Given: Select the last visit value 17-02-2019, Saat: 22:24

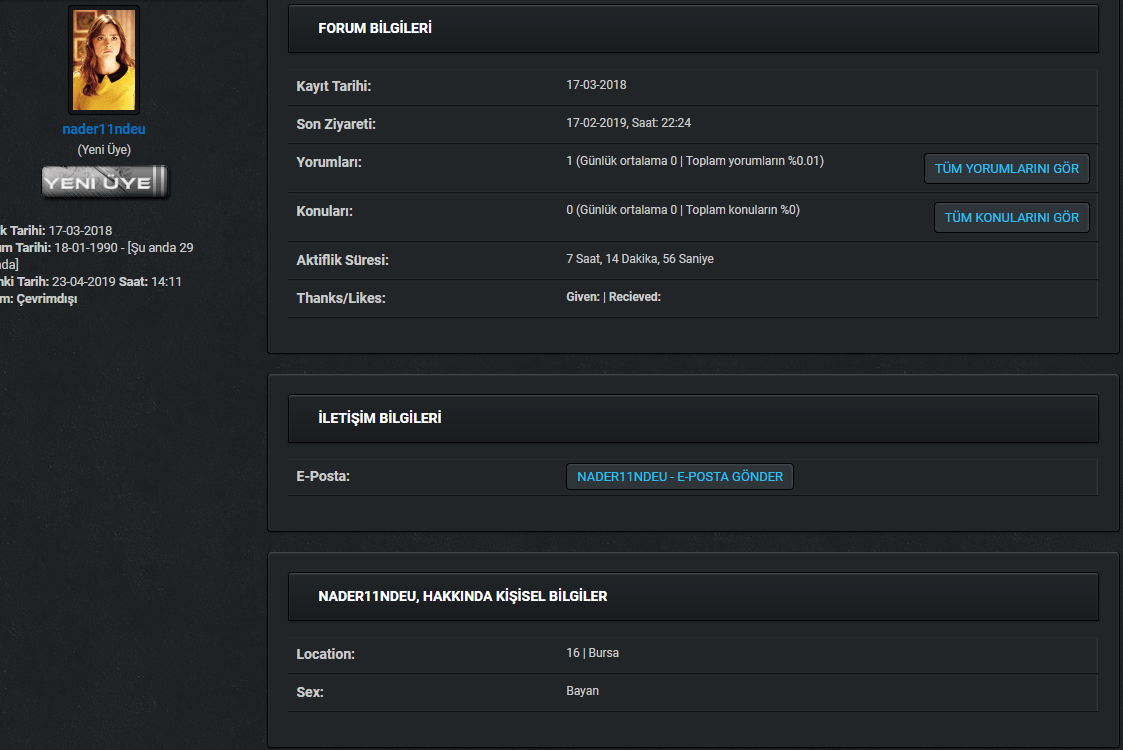Looking at the screenshot, I should tap(628, 122).
